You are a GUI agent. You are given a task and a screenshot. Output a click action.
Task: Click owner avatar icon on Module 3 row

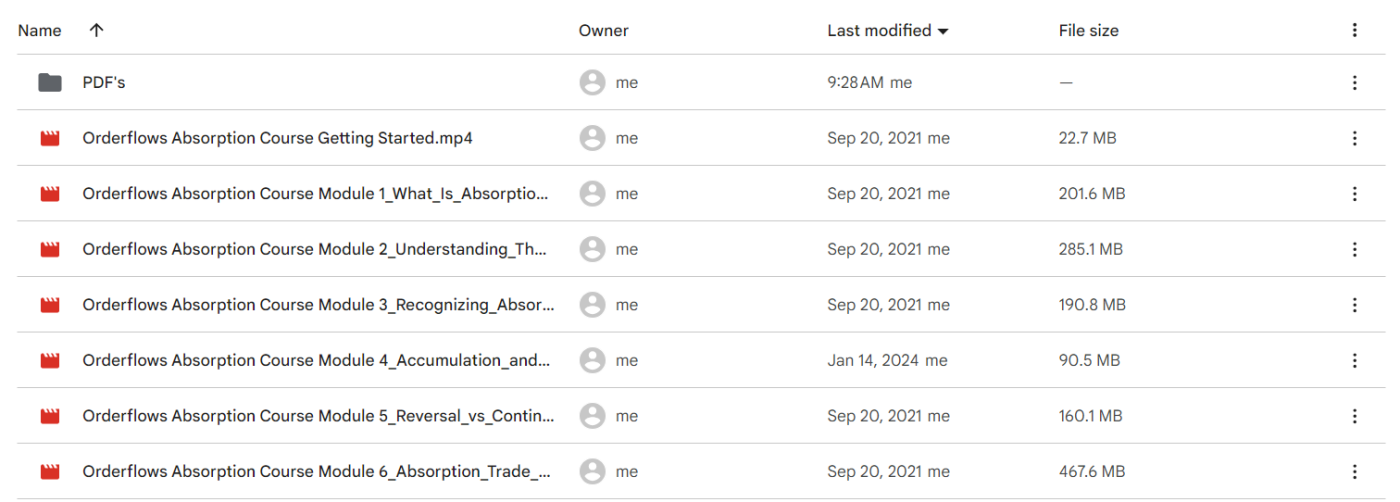click(592, 305)
